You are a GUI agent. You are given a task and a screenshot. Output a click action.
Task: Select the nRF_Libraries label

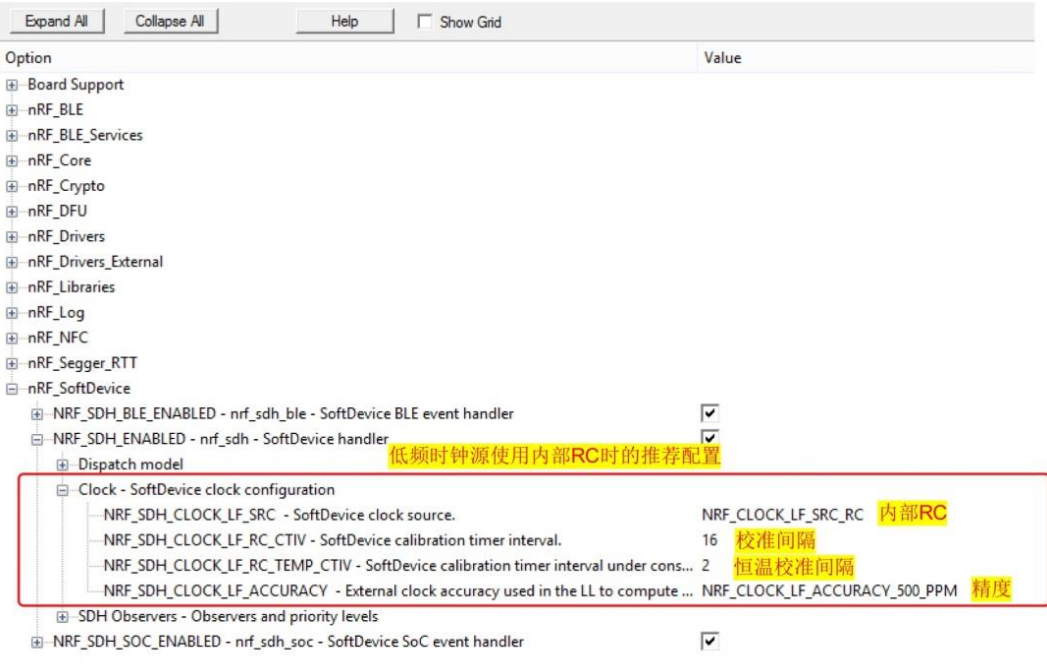pos(71,287)
